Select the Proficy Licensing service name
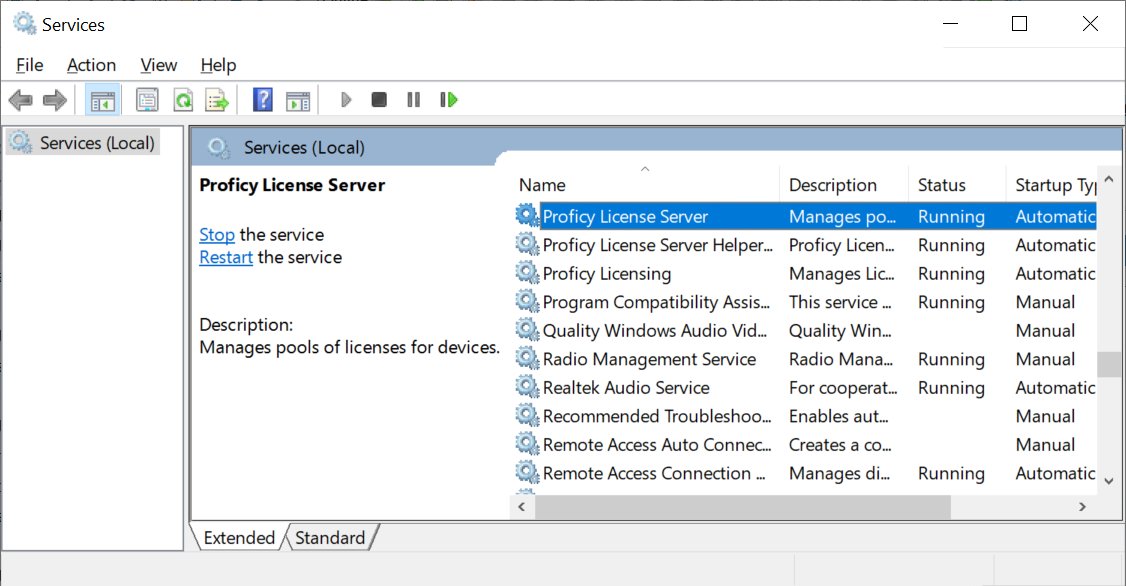Screen dimensions: 1126x586 (607, 274)
